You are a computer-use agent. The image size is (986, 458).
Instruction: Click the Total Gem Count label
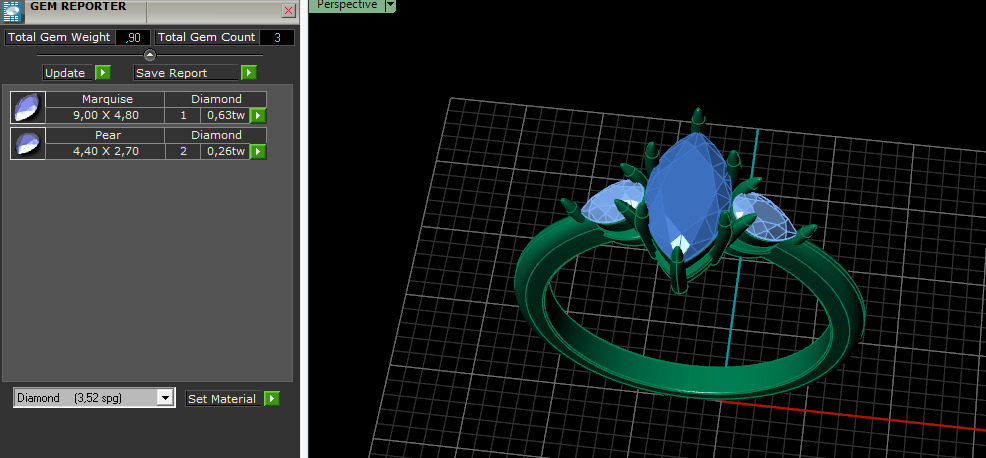pyautogui.click(x=207, y=38)
